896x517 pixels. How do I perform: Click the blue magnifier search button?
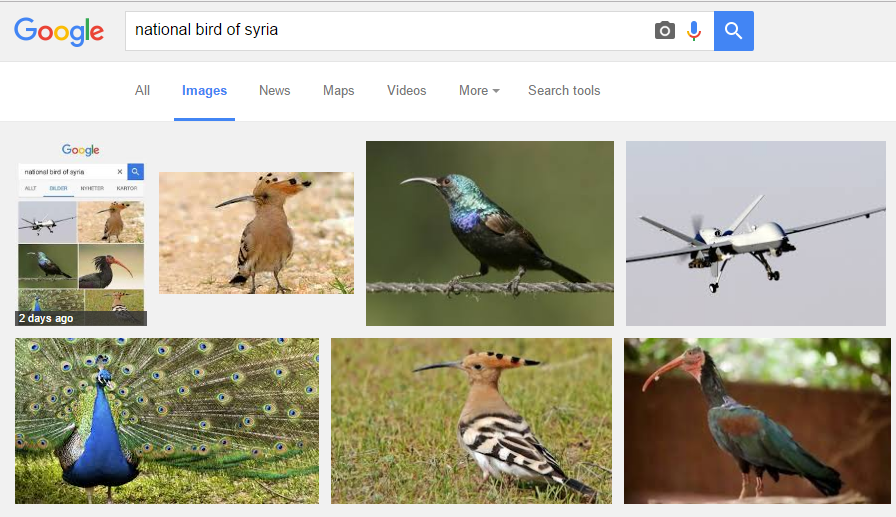pos(733,31)
